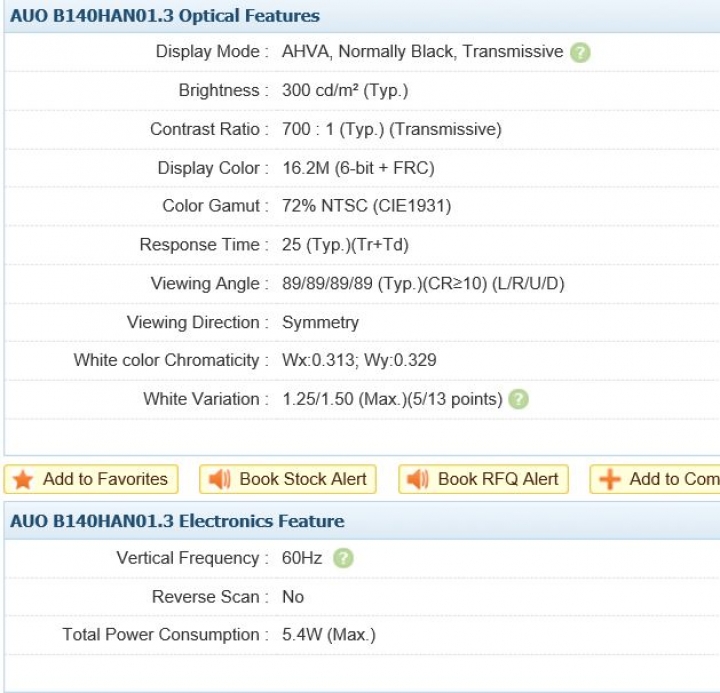Click the 'White Variation :' label
The image size is (720, 693).
coord(206,399)
